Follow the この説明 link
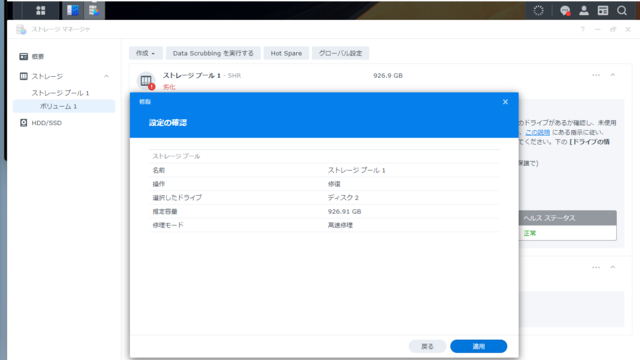 [538, 132]
